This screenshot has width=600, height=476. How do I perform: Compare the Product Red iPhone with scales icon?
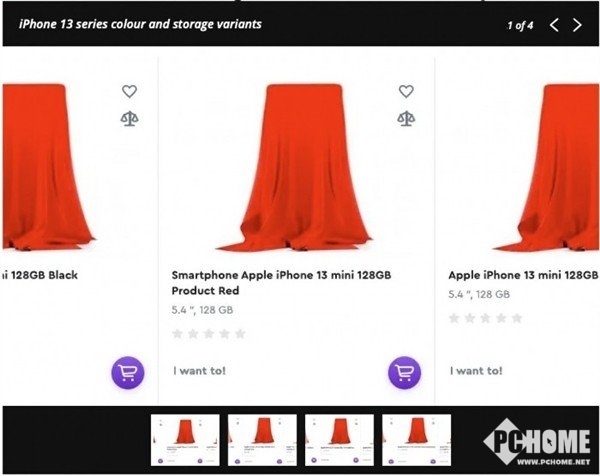point(406,119)
